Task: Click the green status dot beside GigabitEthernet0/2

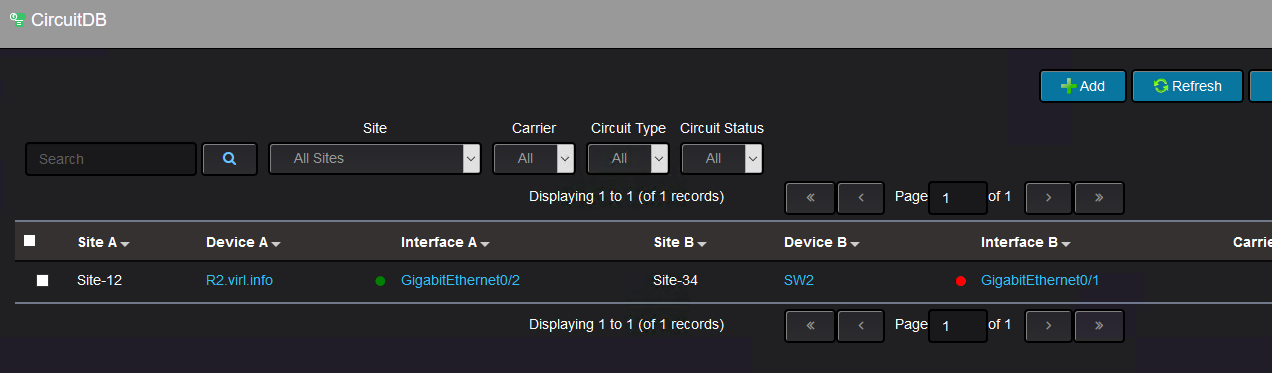Action: click(380, 281)
